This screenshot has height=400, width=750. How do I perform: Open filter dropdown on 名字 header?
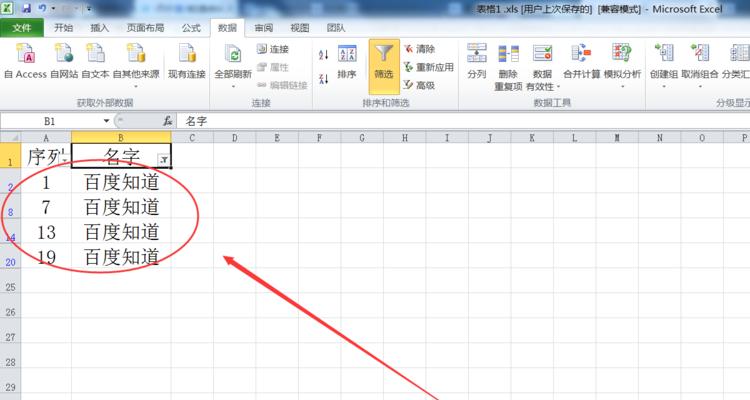(164, 160)
